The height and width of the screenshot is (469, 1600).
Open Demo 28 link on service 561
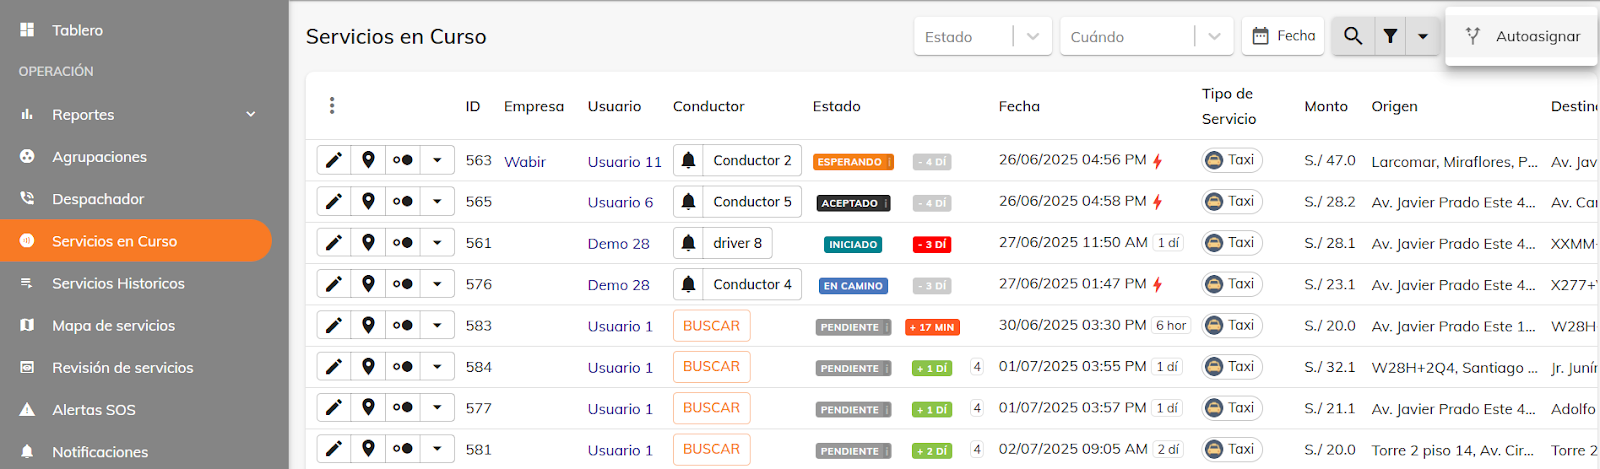click(618, 244)
